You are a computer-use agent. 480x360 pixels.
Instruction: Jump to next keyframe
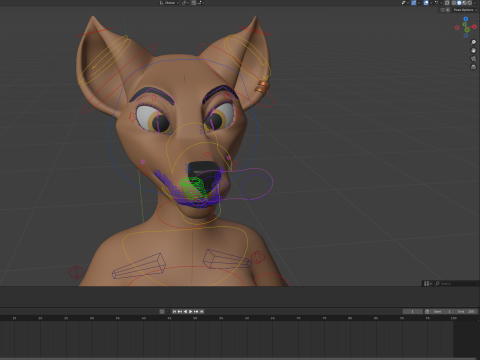[x=196, y=311]
